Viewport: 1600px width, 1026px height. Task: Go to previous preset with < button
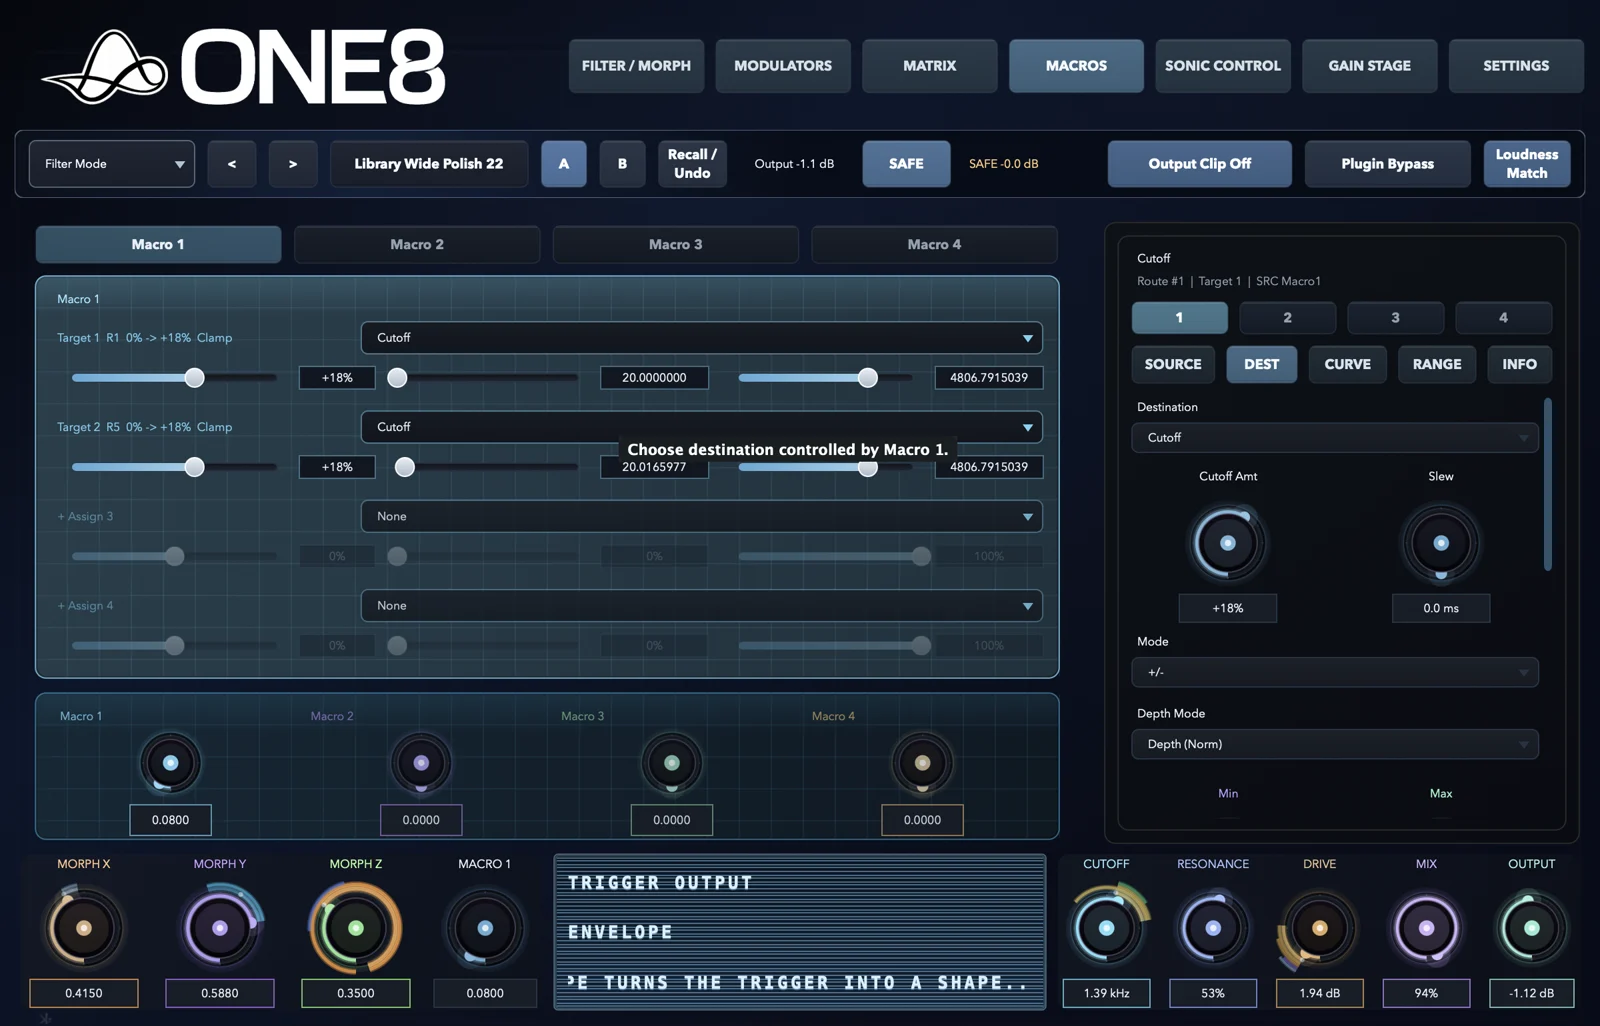(x=232, y=164)
